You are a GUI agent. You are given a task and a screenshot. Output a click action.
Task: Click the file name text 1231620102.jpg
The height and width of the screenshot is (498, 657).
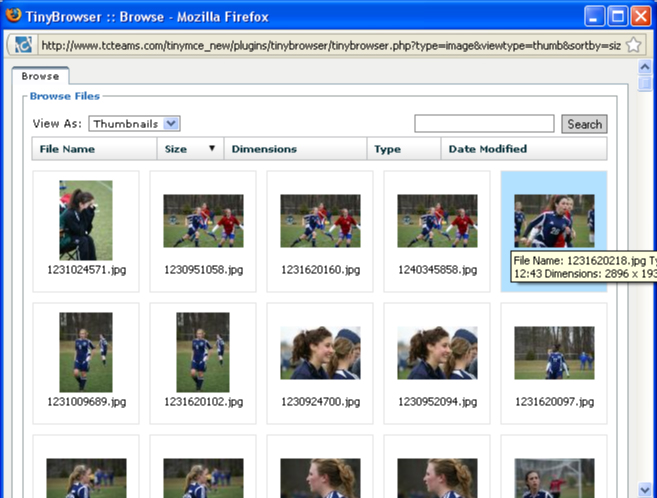(x=203, y=402)
